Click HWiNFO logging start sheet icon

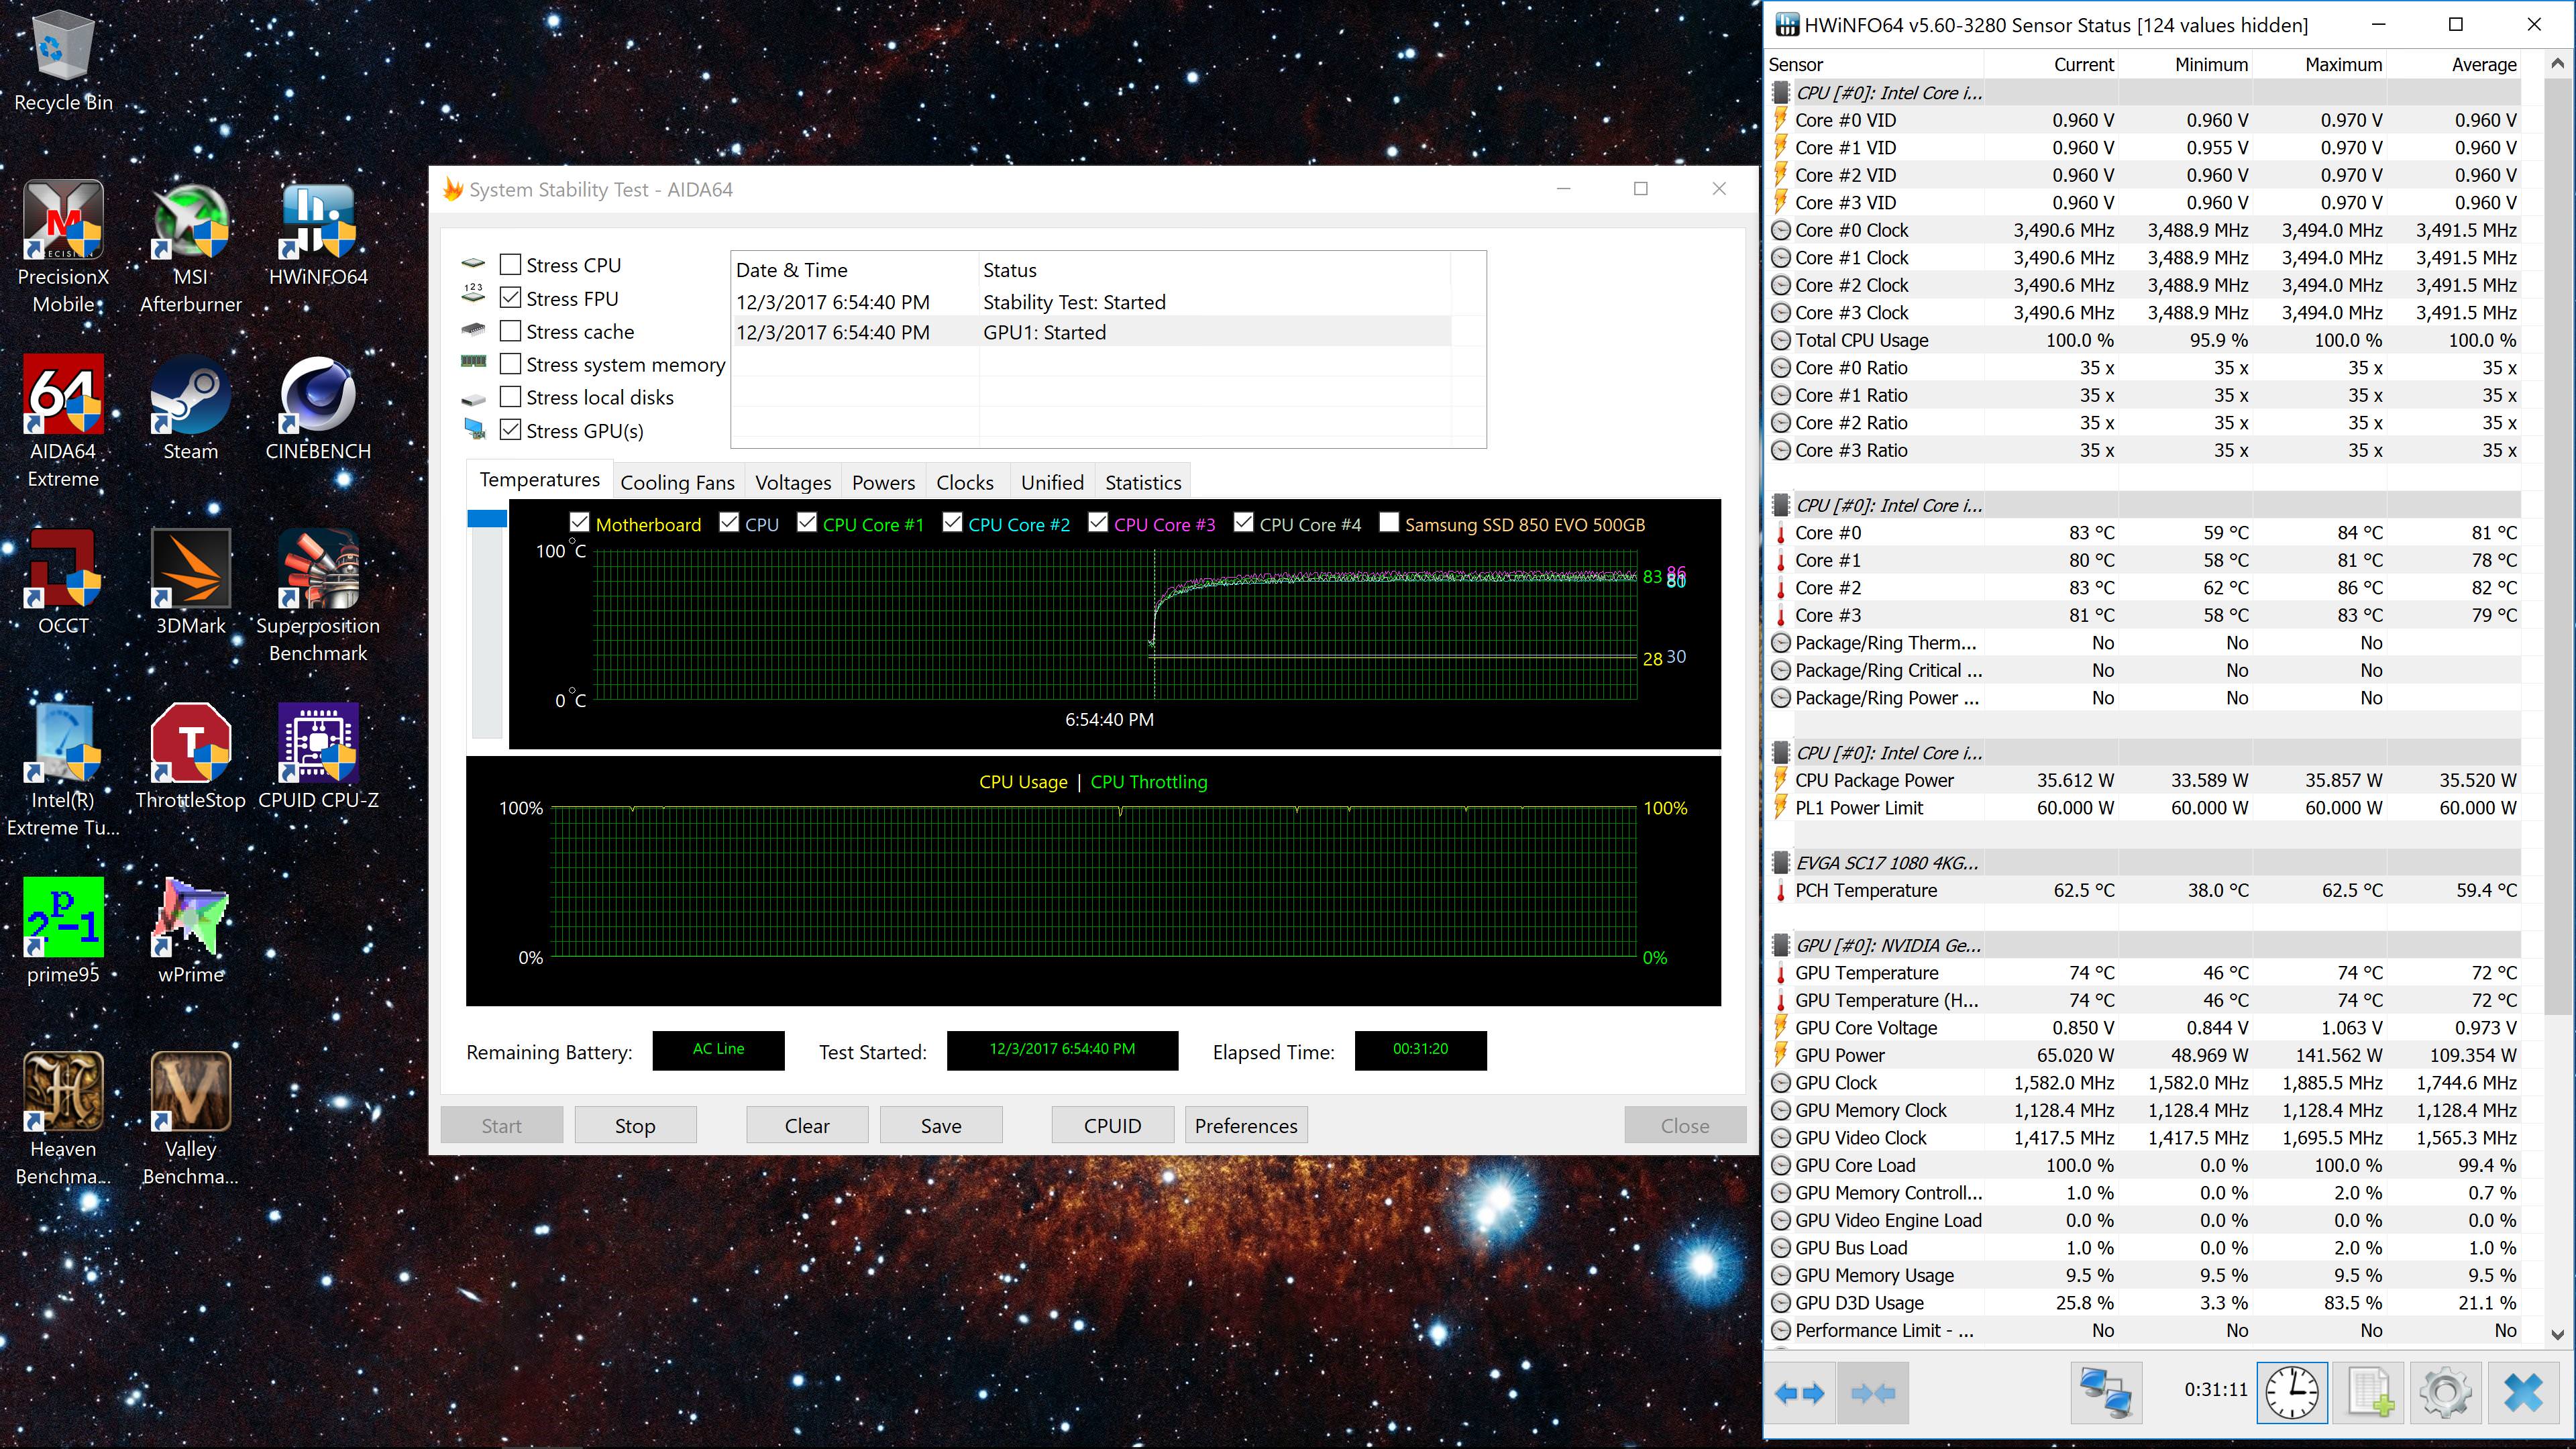tap(2369, 1392)
